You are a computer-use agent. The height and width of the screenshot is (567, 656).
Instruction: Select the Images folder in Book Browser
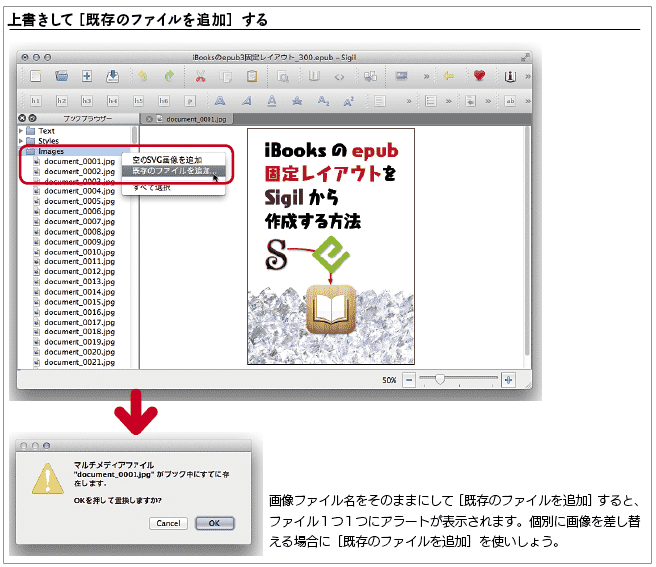click(51, 151)
